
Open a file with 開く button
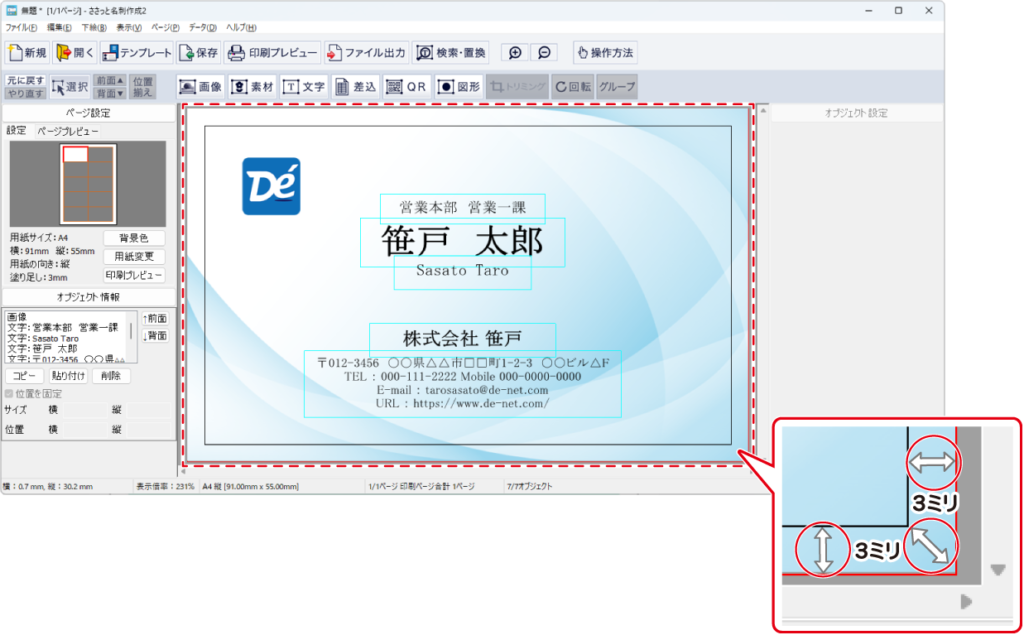pos(75,53)
